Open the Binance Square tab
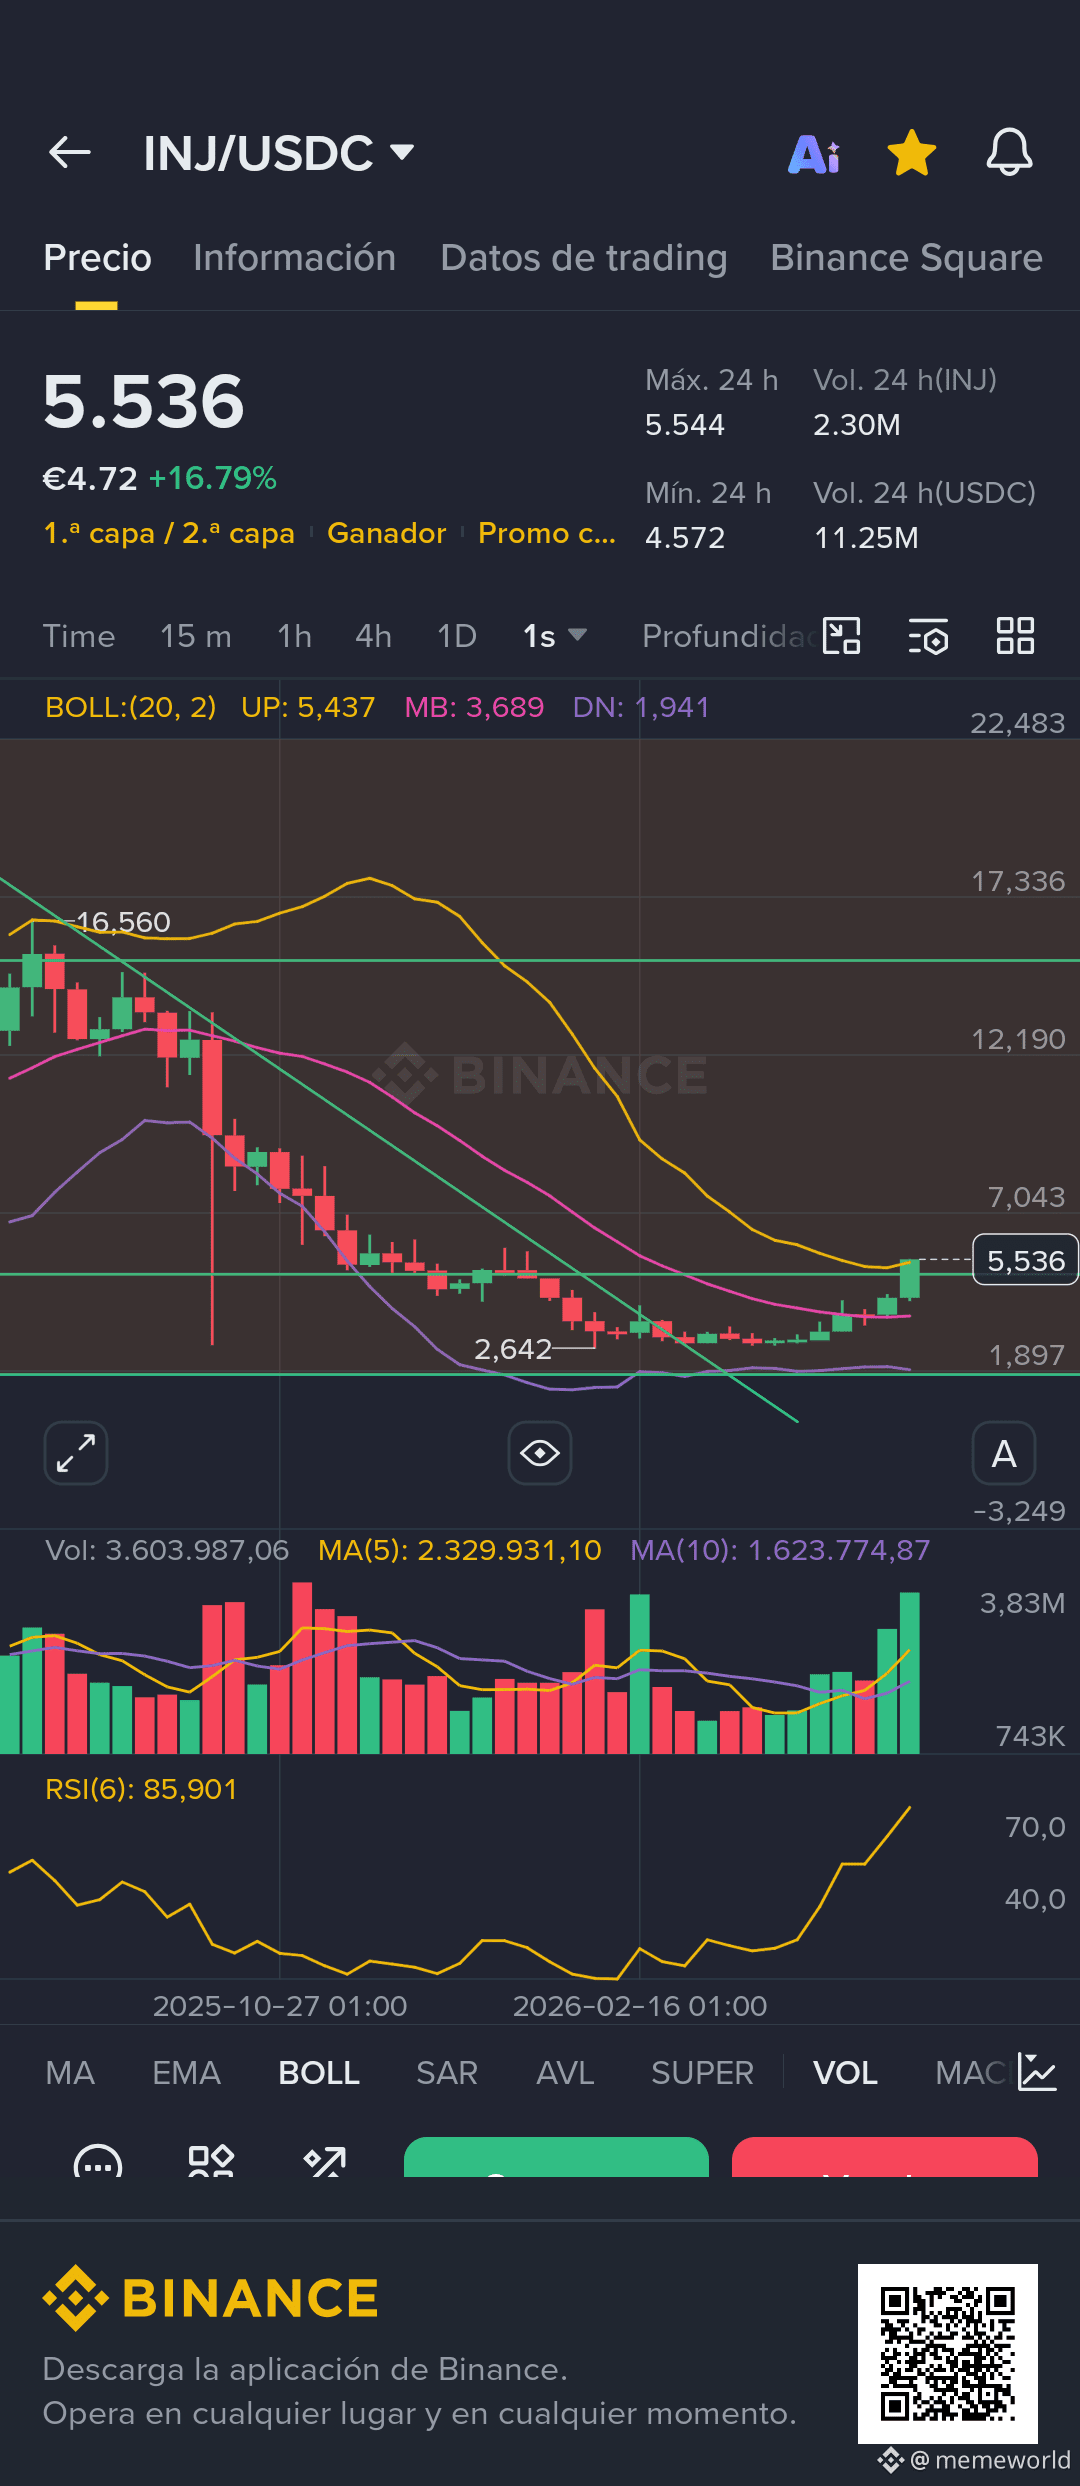This screenshot has width=1080, height=2486. [906, 258]
